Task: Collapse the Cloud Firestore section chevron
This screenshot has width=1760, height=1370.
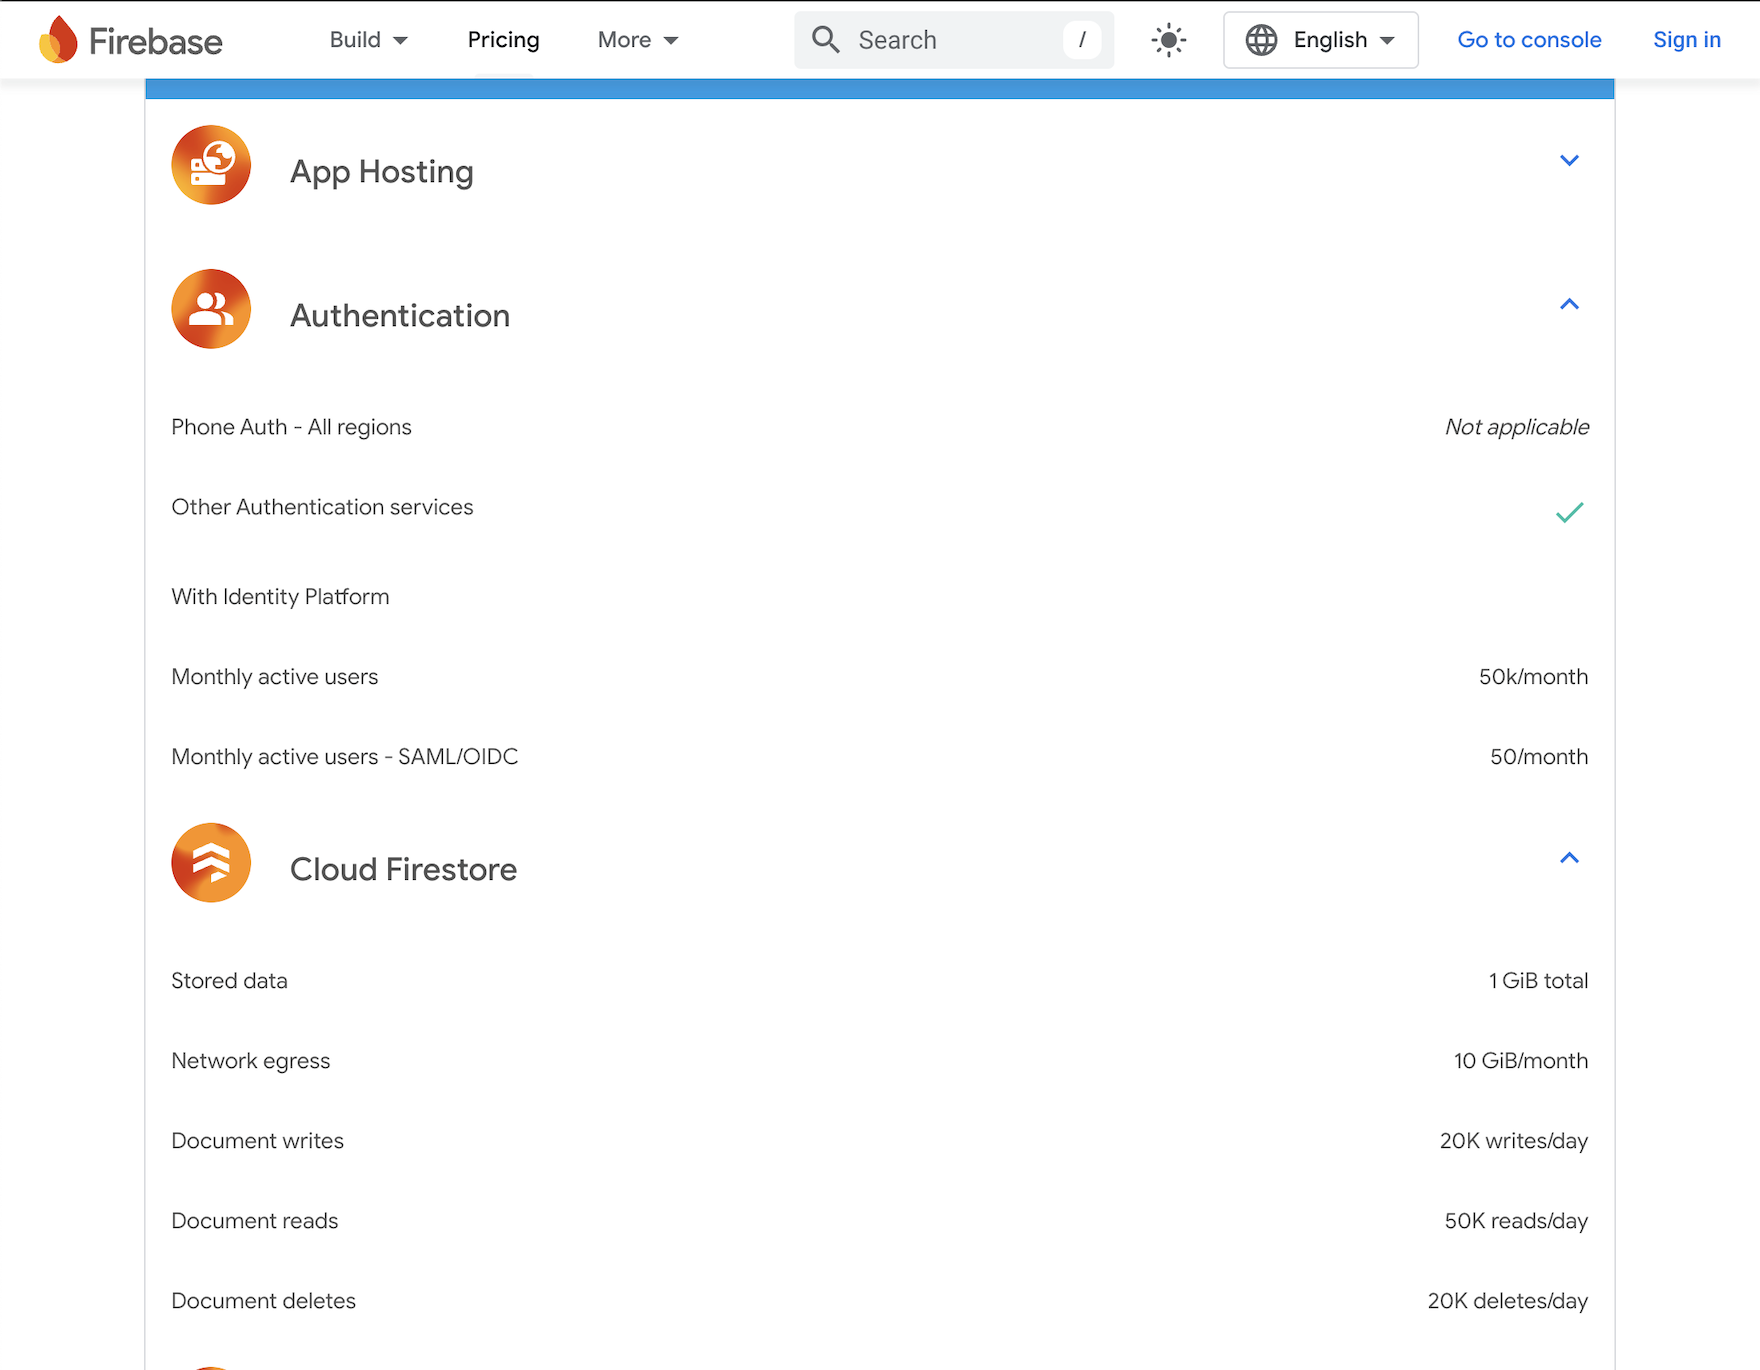Action: click(1569, 858)
